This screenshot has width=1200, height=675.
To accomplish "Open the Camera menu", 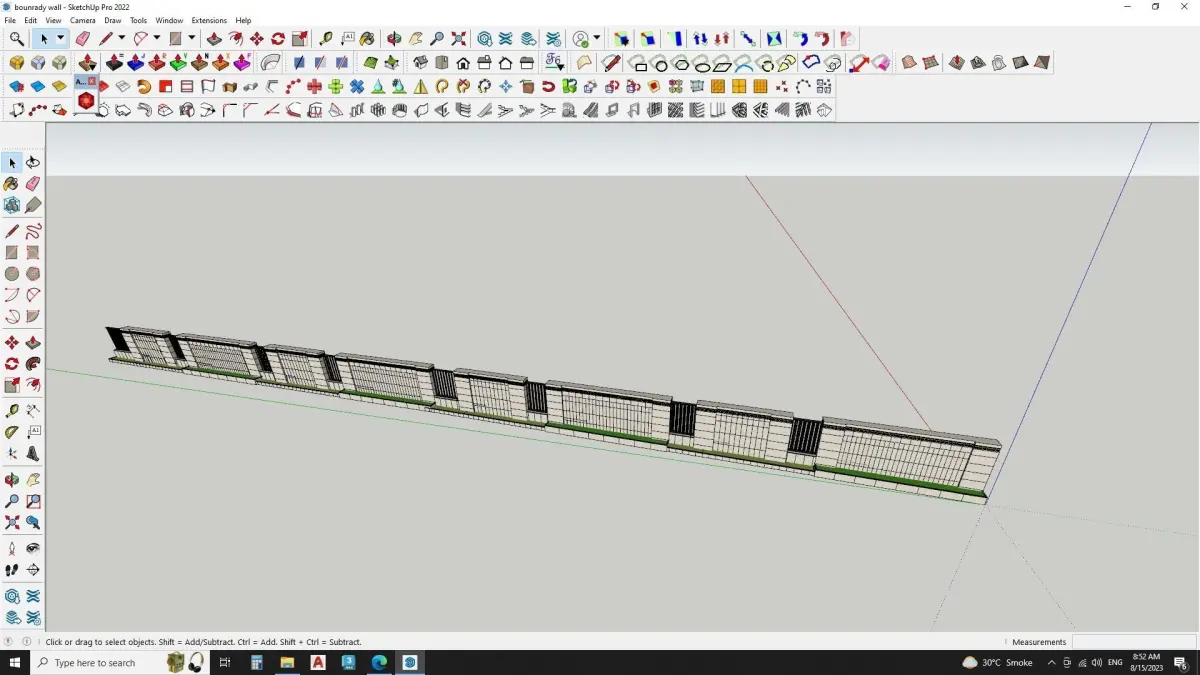I will (83, 20).
